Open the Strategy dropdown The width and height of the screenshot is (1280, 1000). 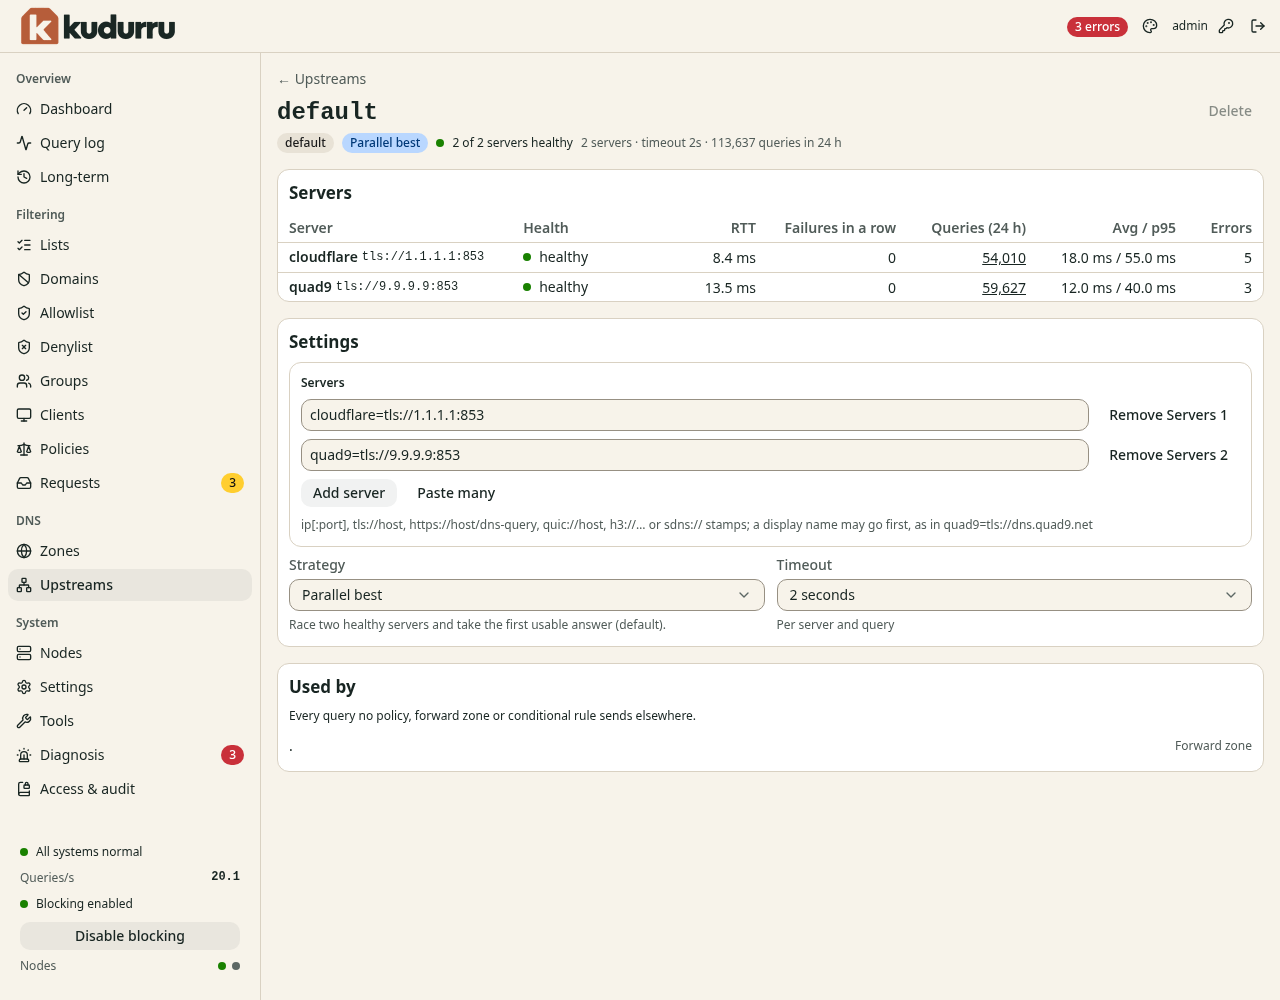pos(526,595)
